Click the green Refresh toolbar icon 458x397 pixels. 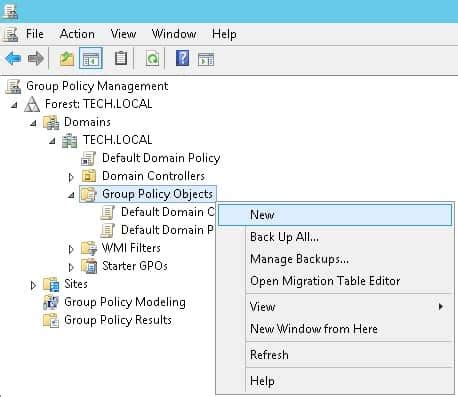click(152, 59)
